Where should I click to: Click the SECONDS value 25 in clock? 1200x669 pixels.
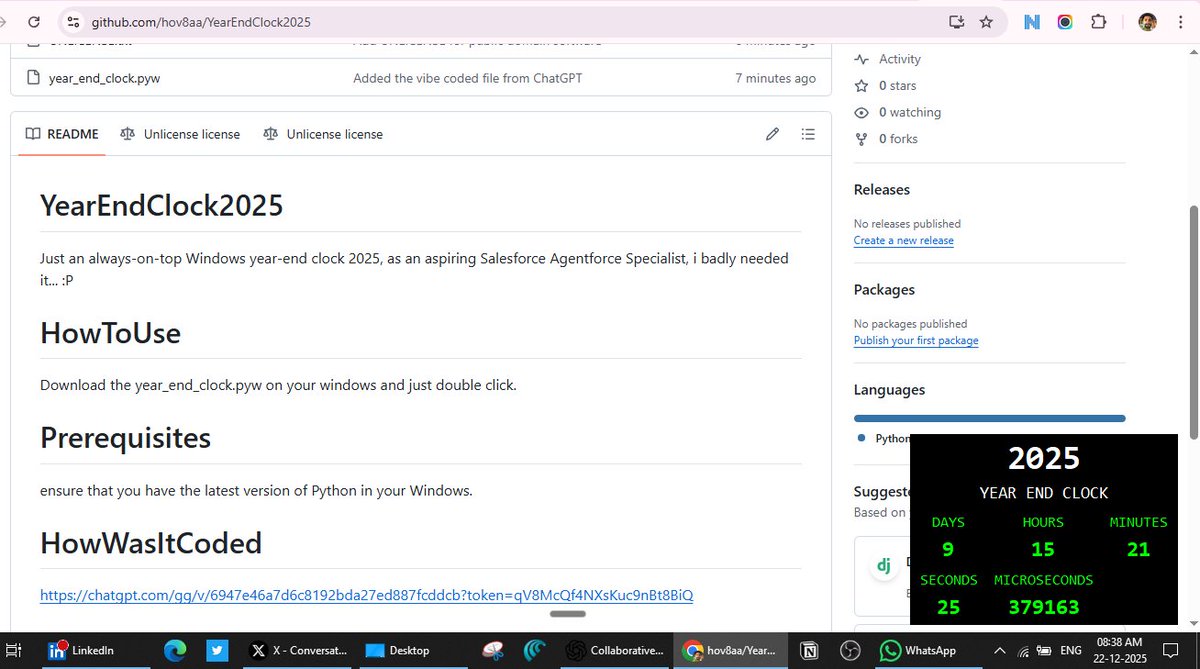point(948,607)
